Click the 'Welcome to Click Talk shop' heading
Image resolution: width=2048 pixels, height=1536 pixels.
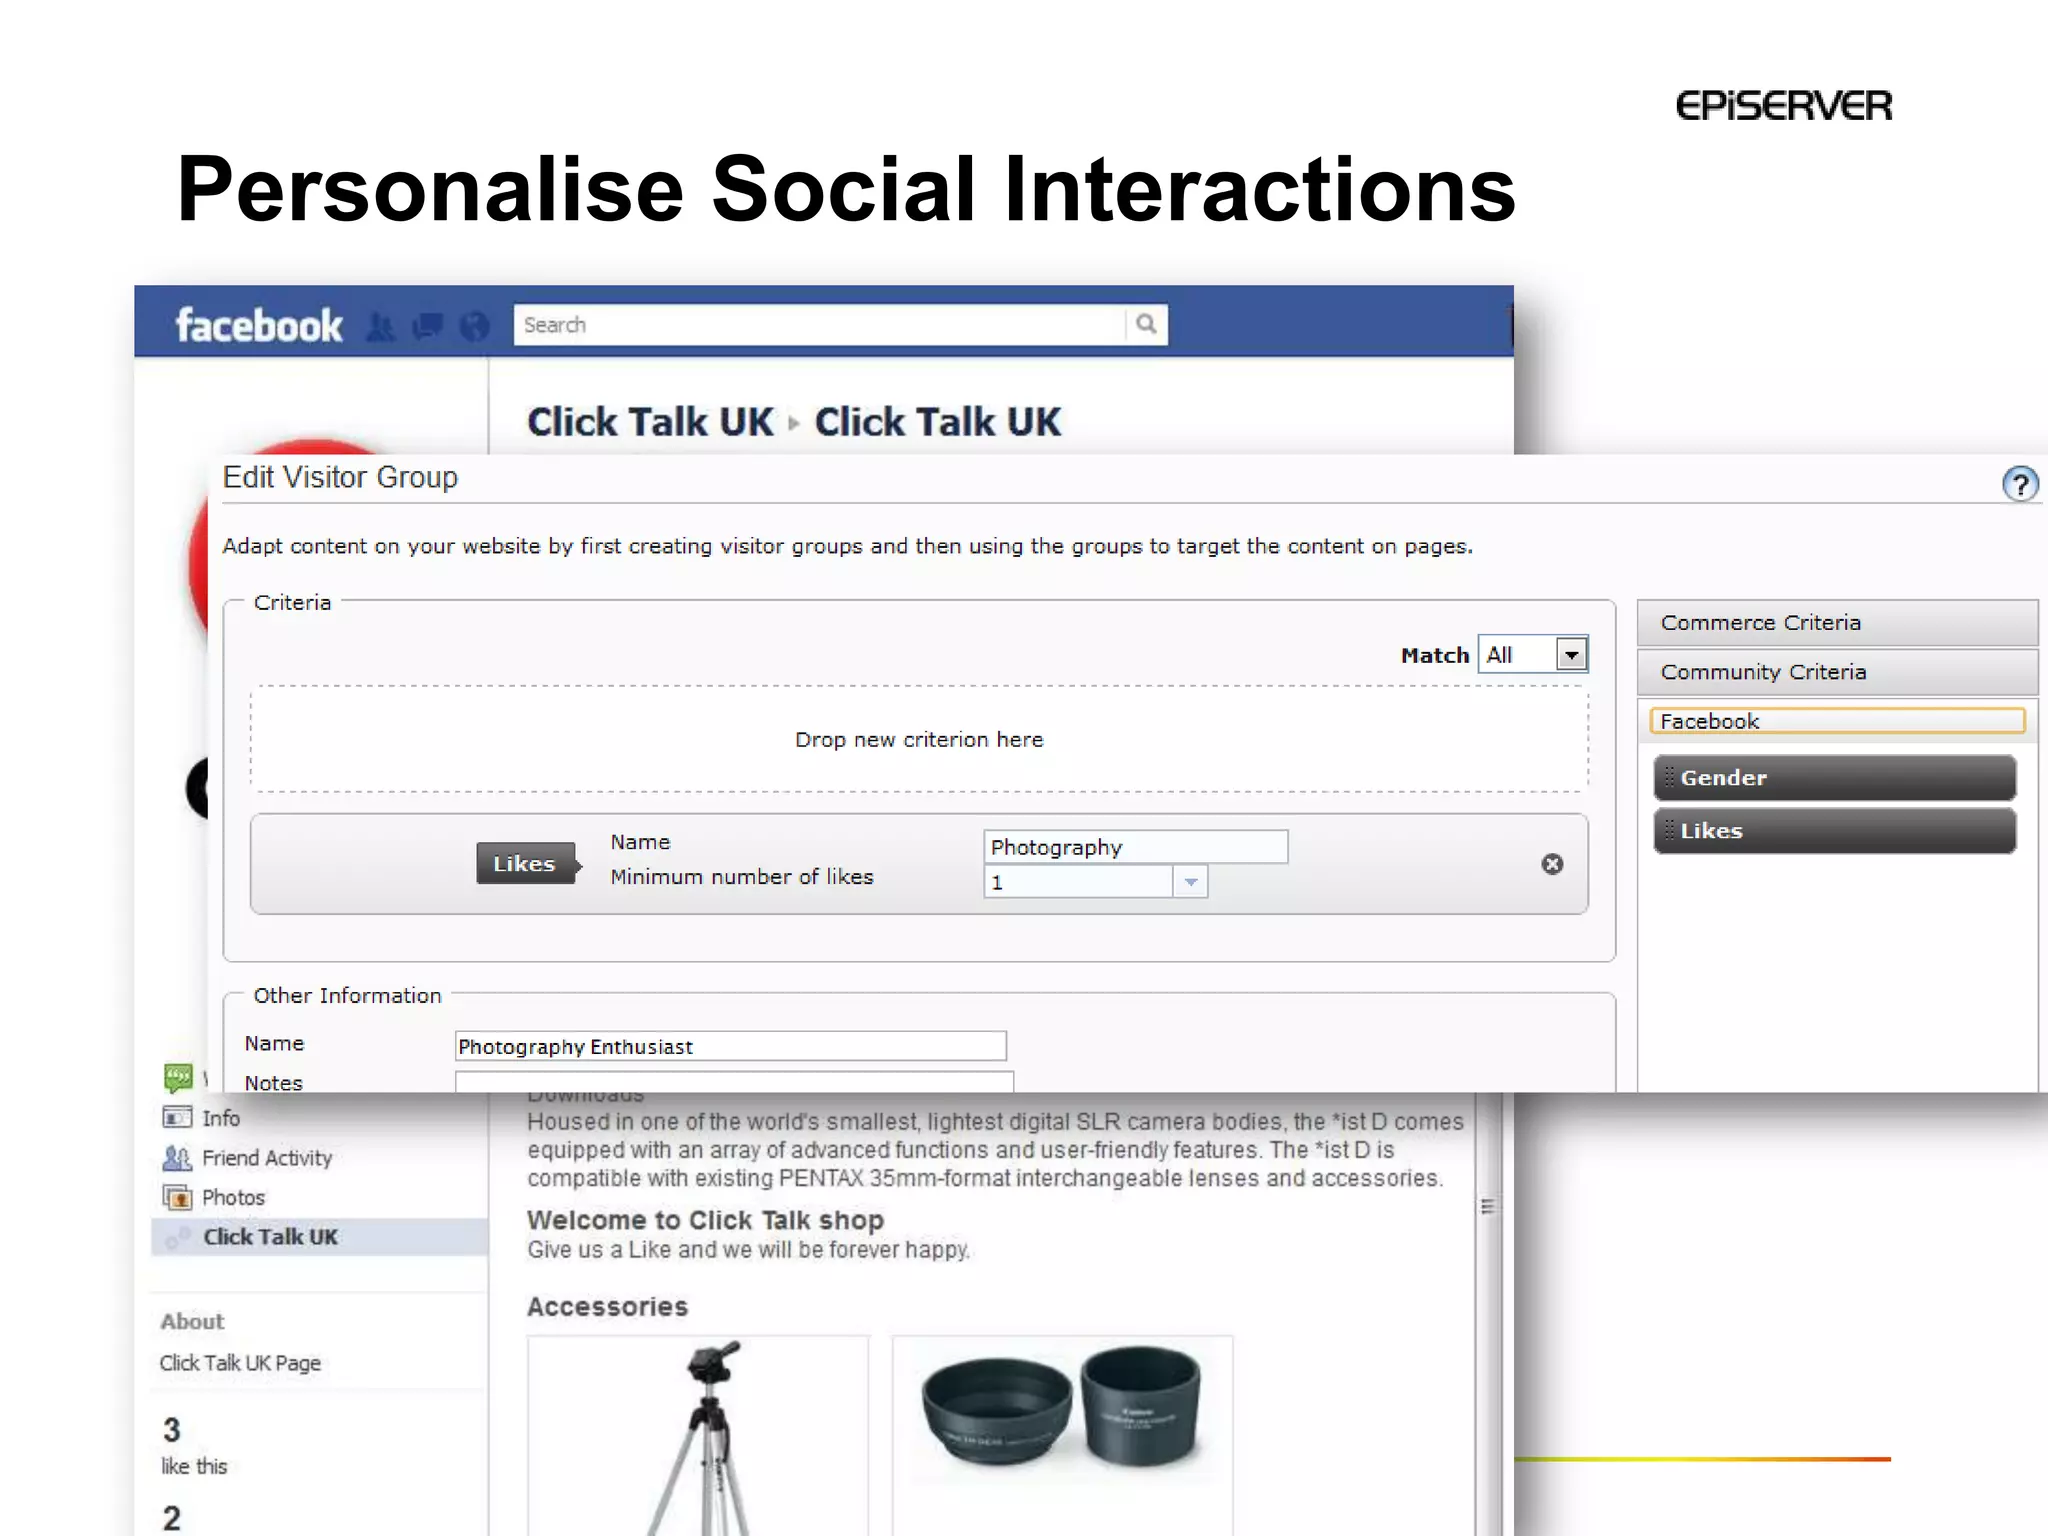point(706,1220)
